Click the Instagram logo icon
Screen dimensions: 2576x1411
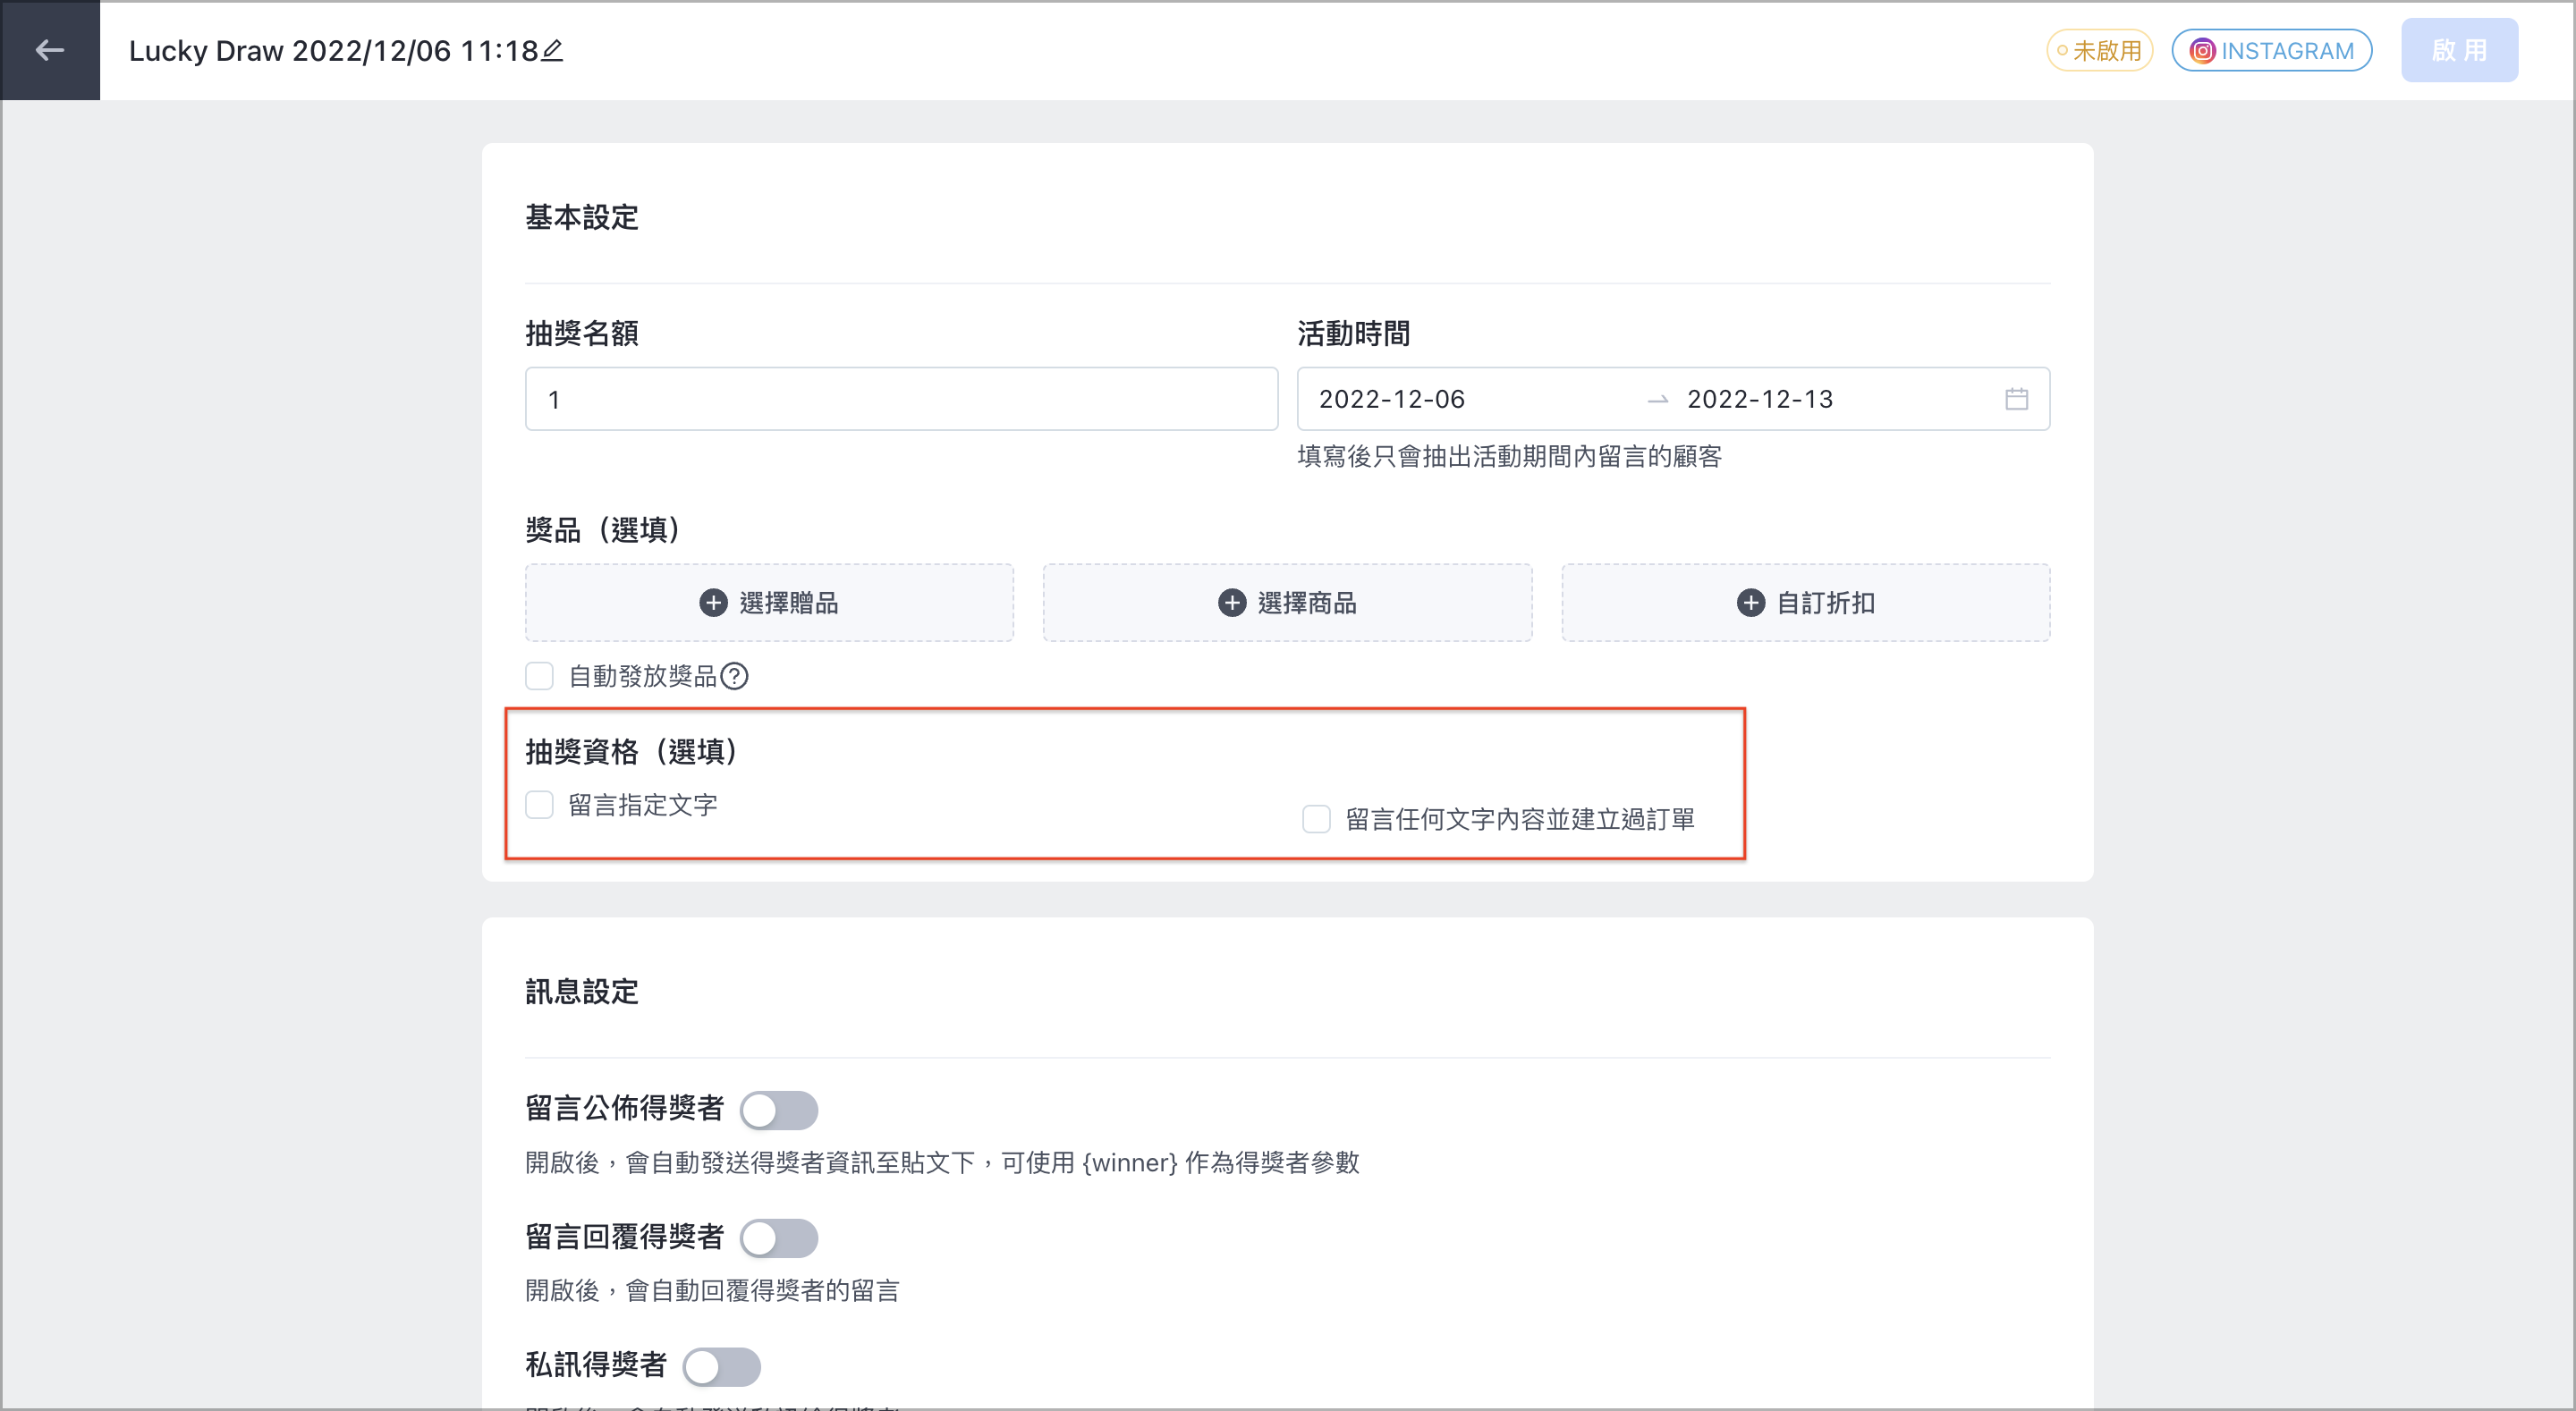coord(2203,51)
